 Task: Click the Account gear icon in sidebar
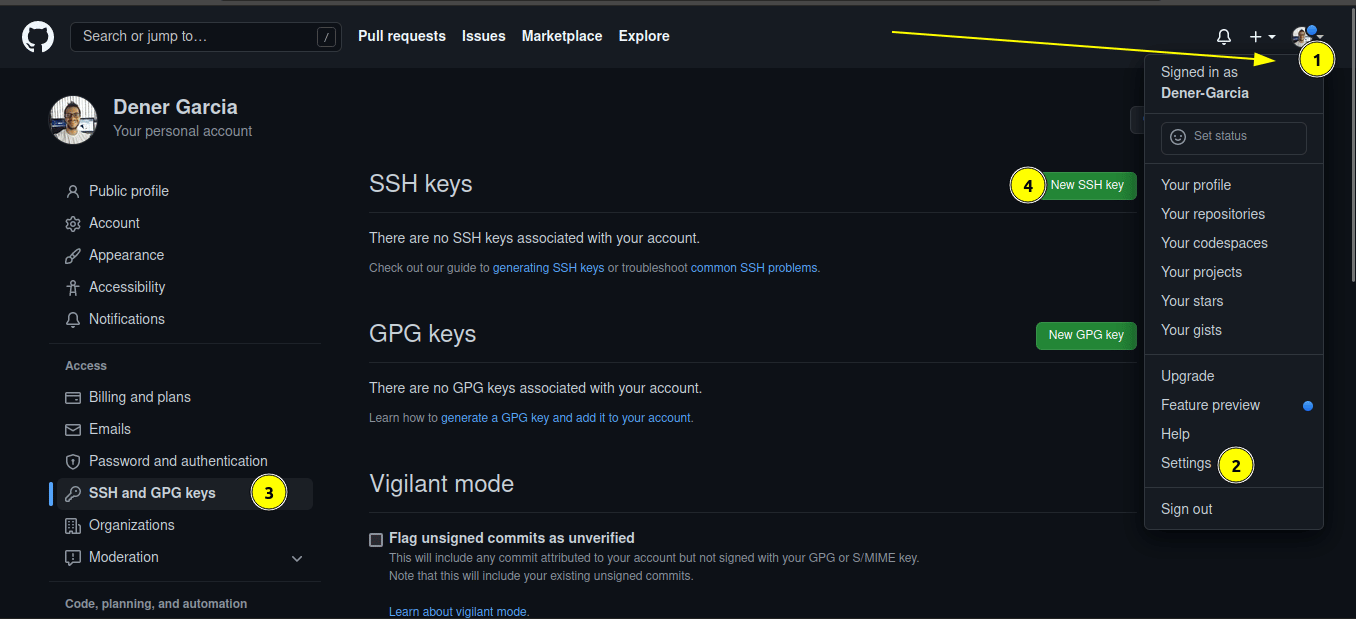click(72, 223)
